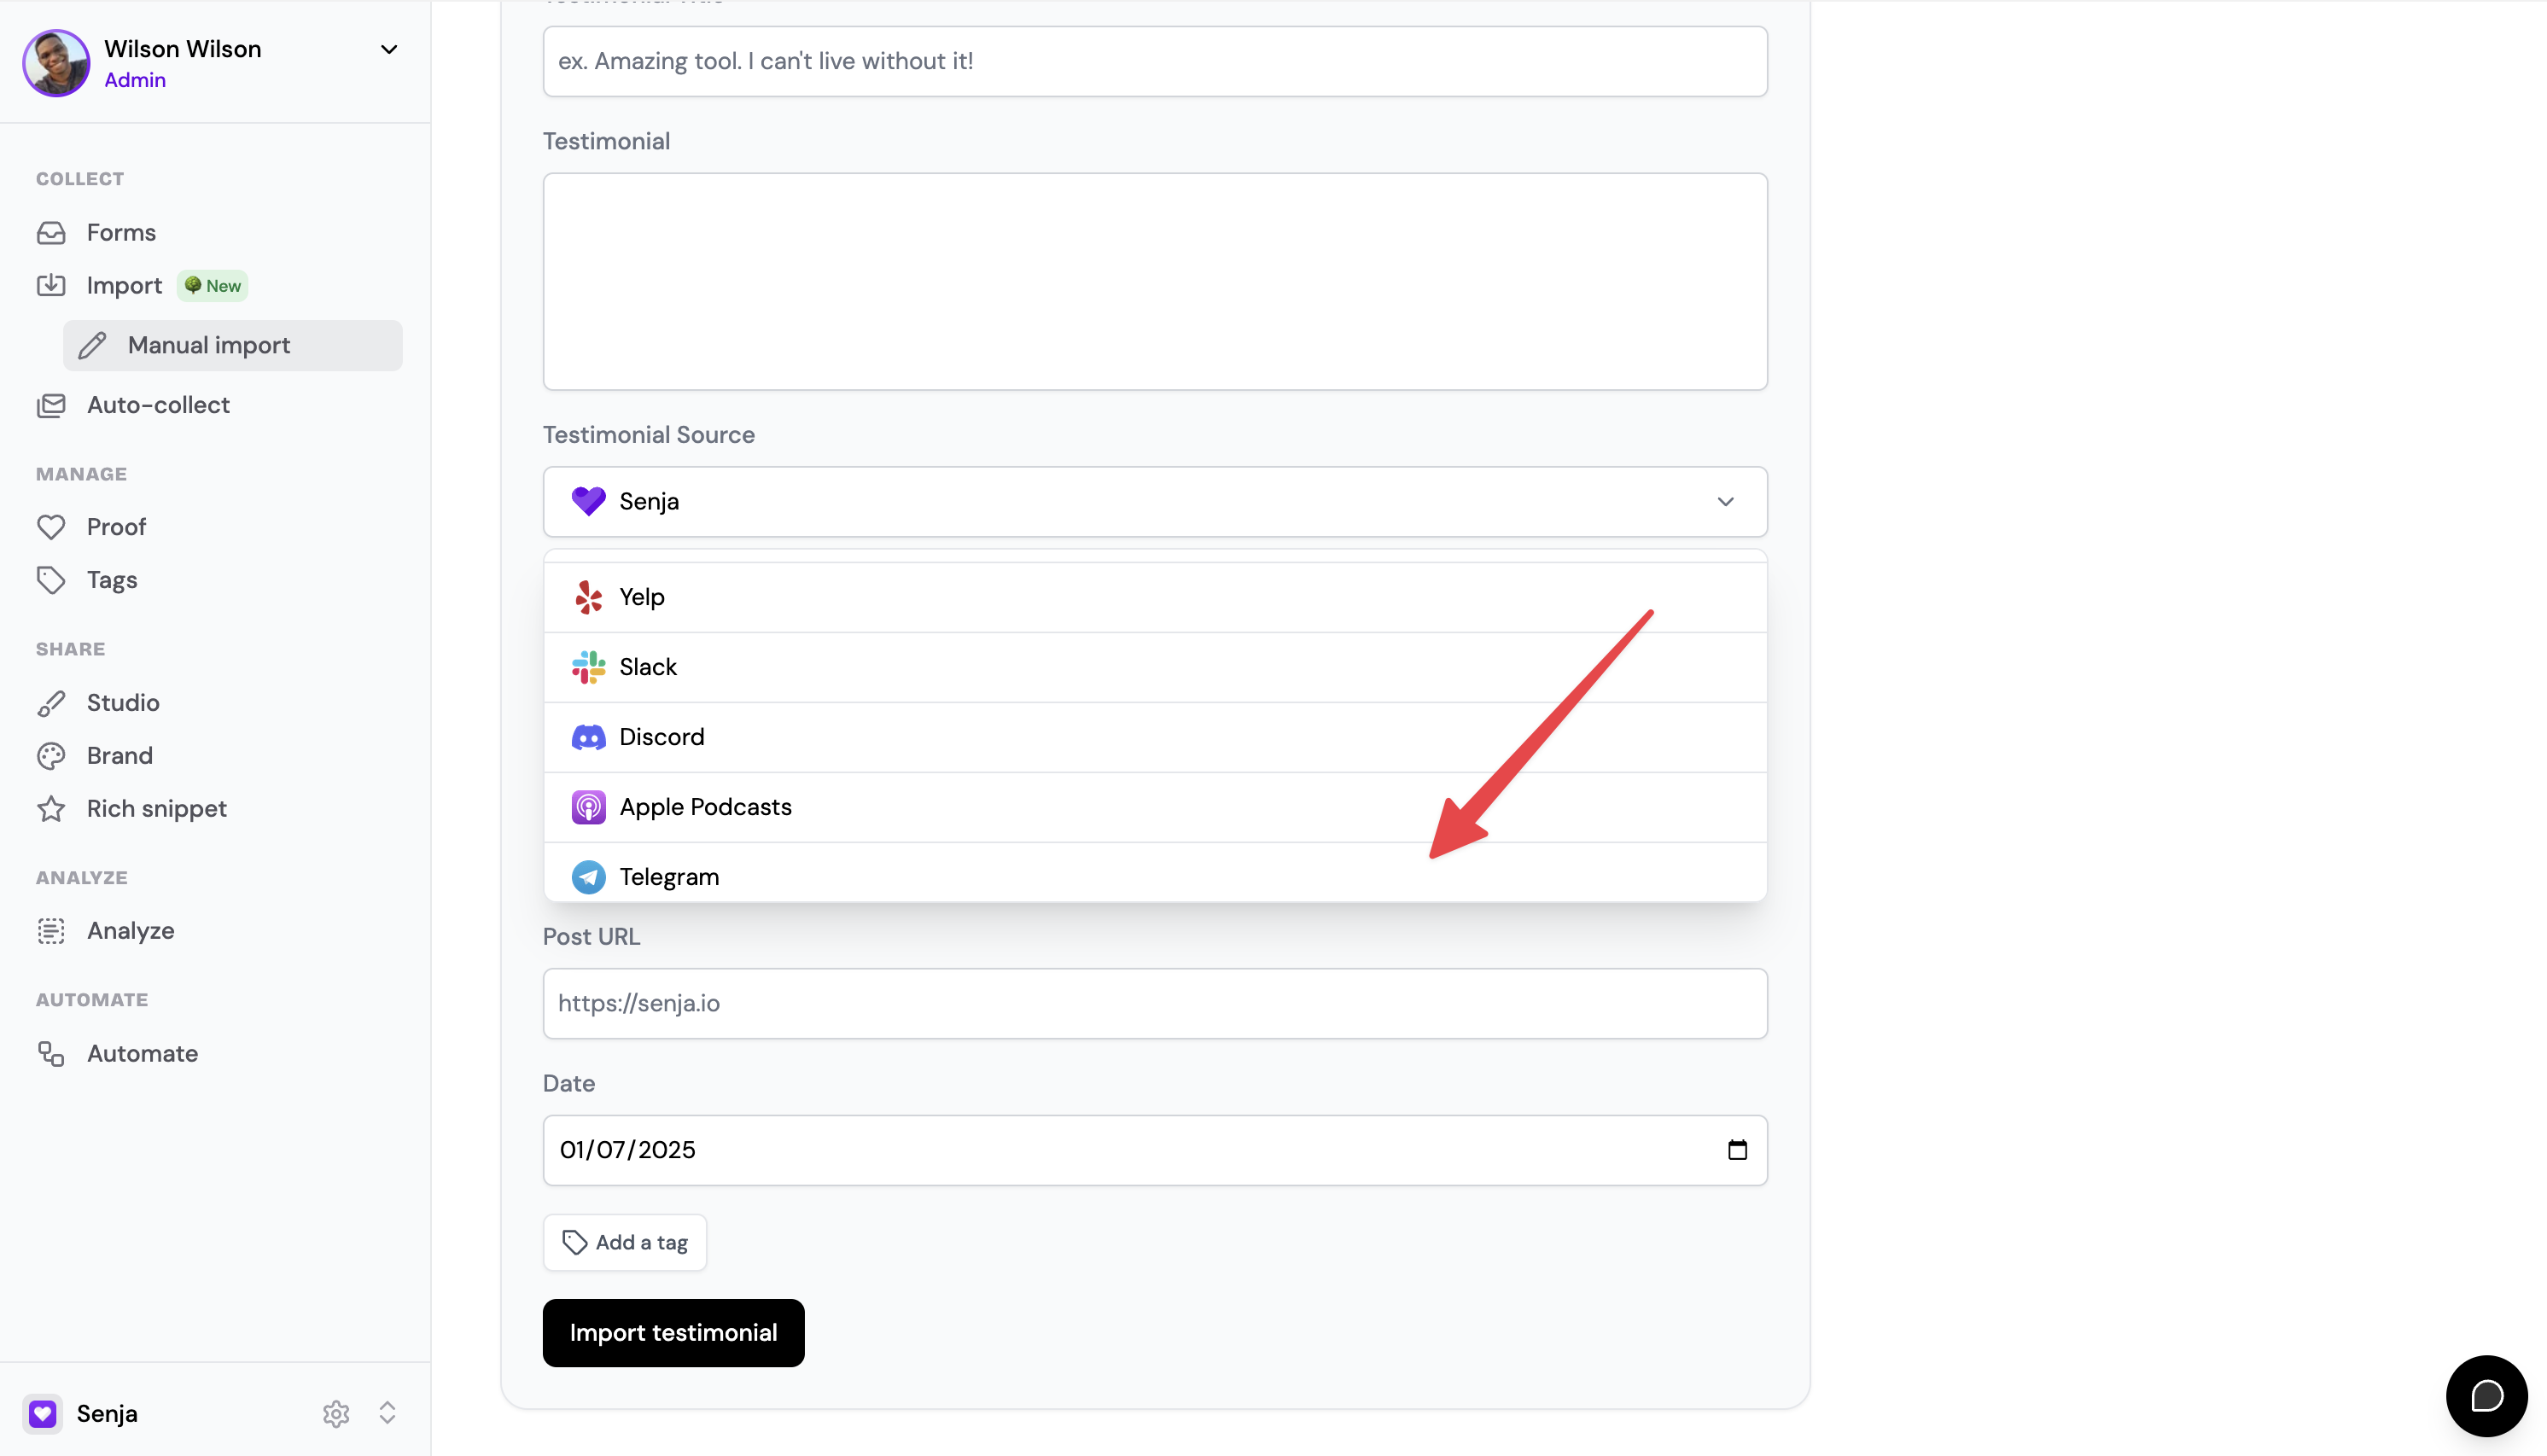Choose Slack from the source list

click(1155, 667)
